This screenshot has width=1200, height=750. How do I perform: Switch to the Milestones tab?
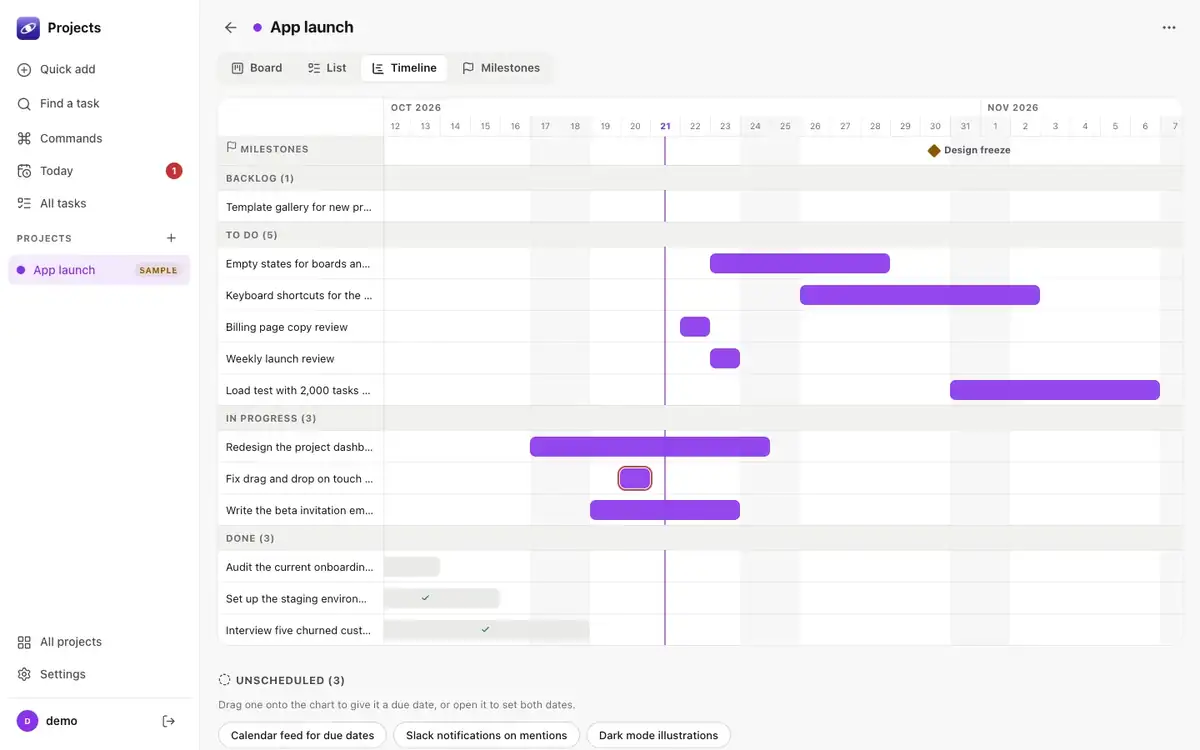pyautogui.click(x=501, y=68)
